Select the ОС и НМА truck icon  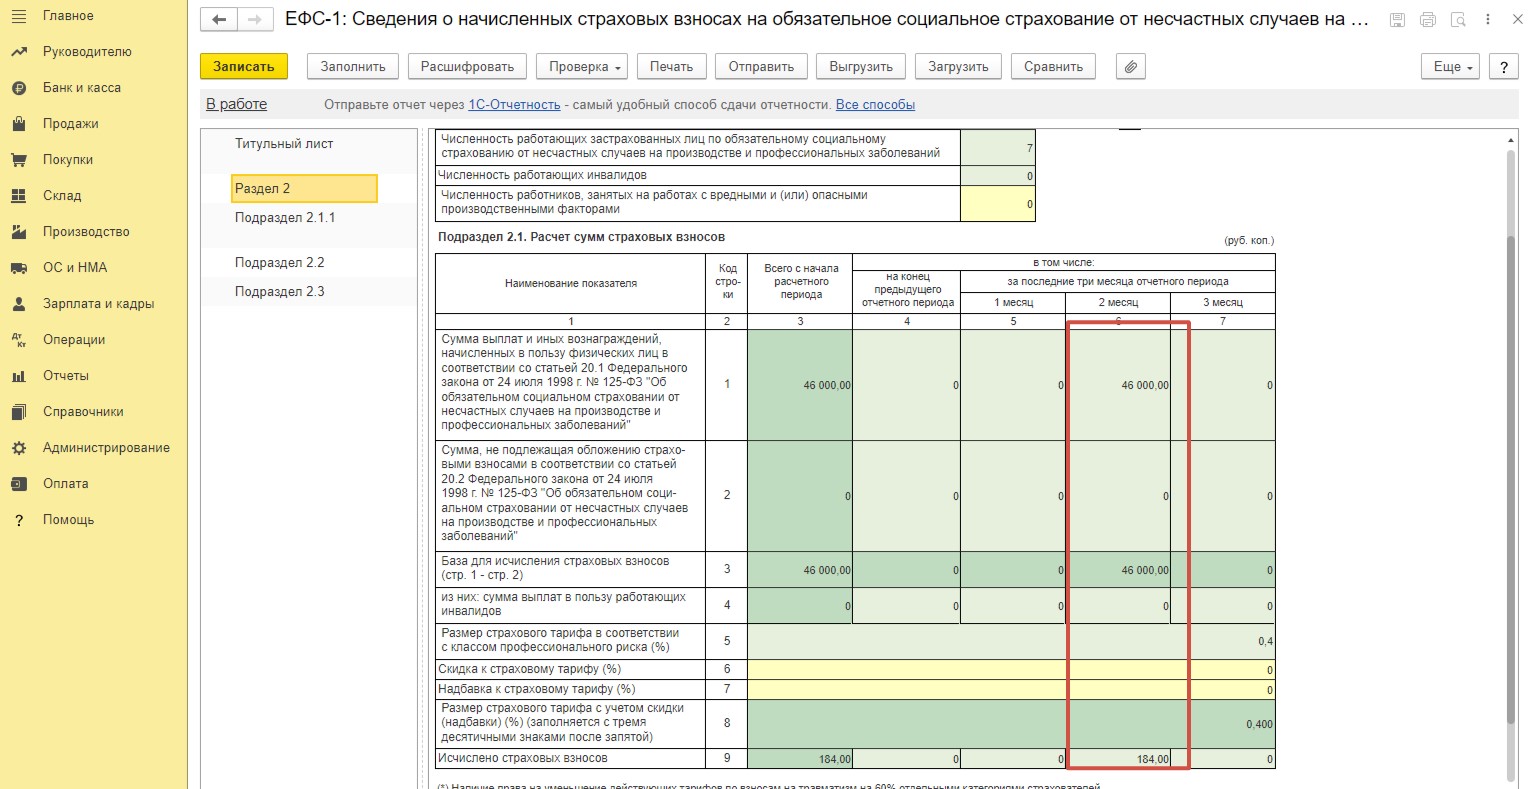point(18,268)
